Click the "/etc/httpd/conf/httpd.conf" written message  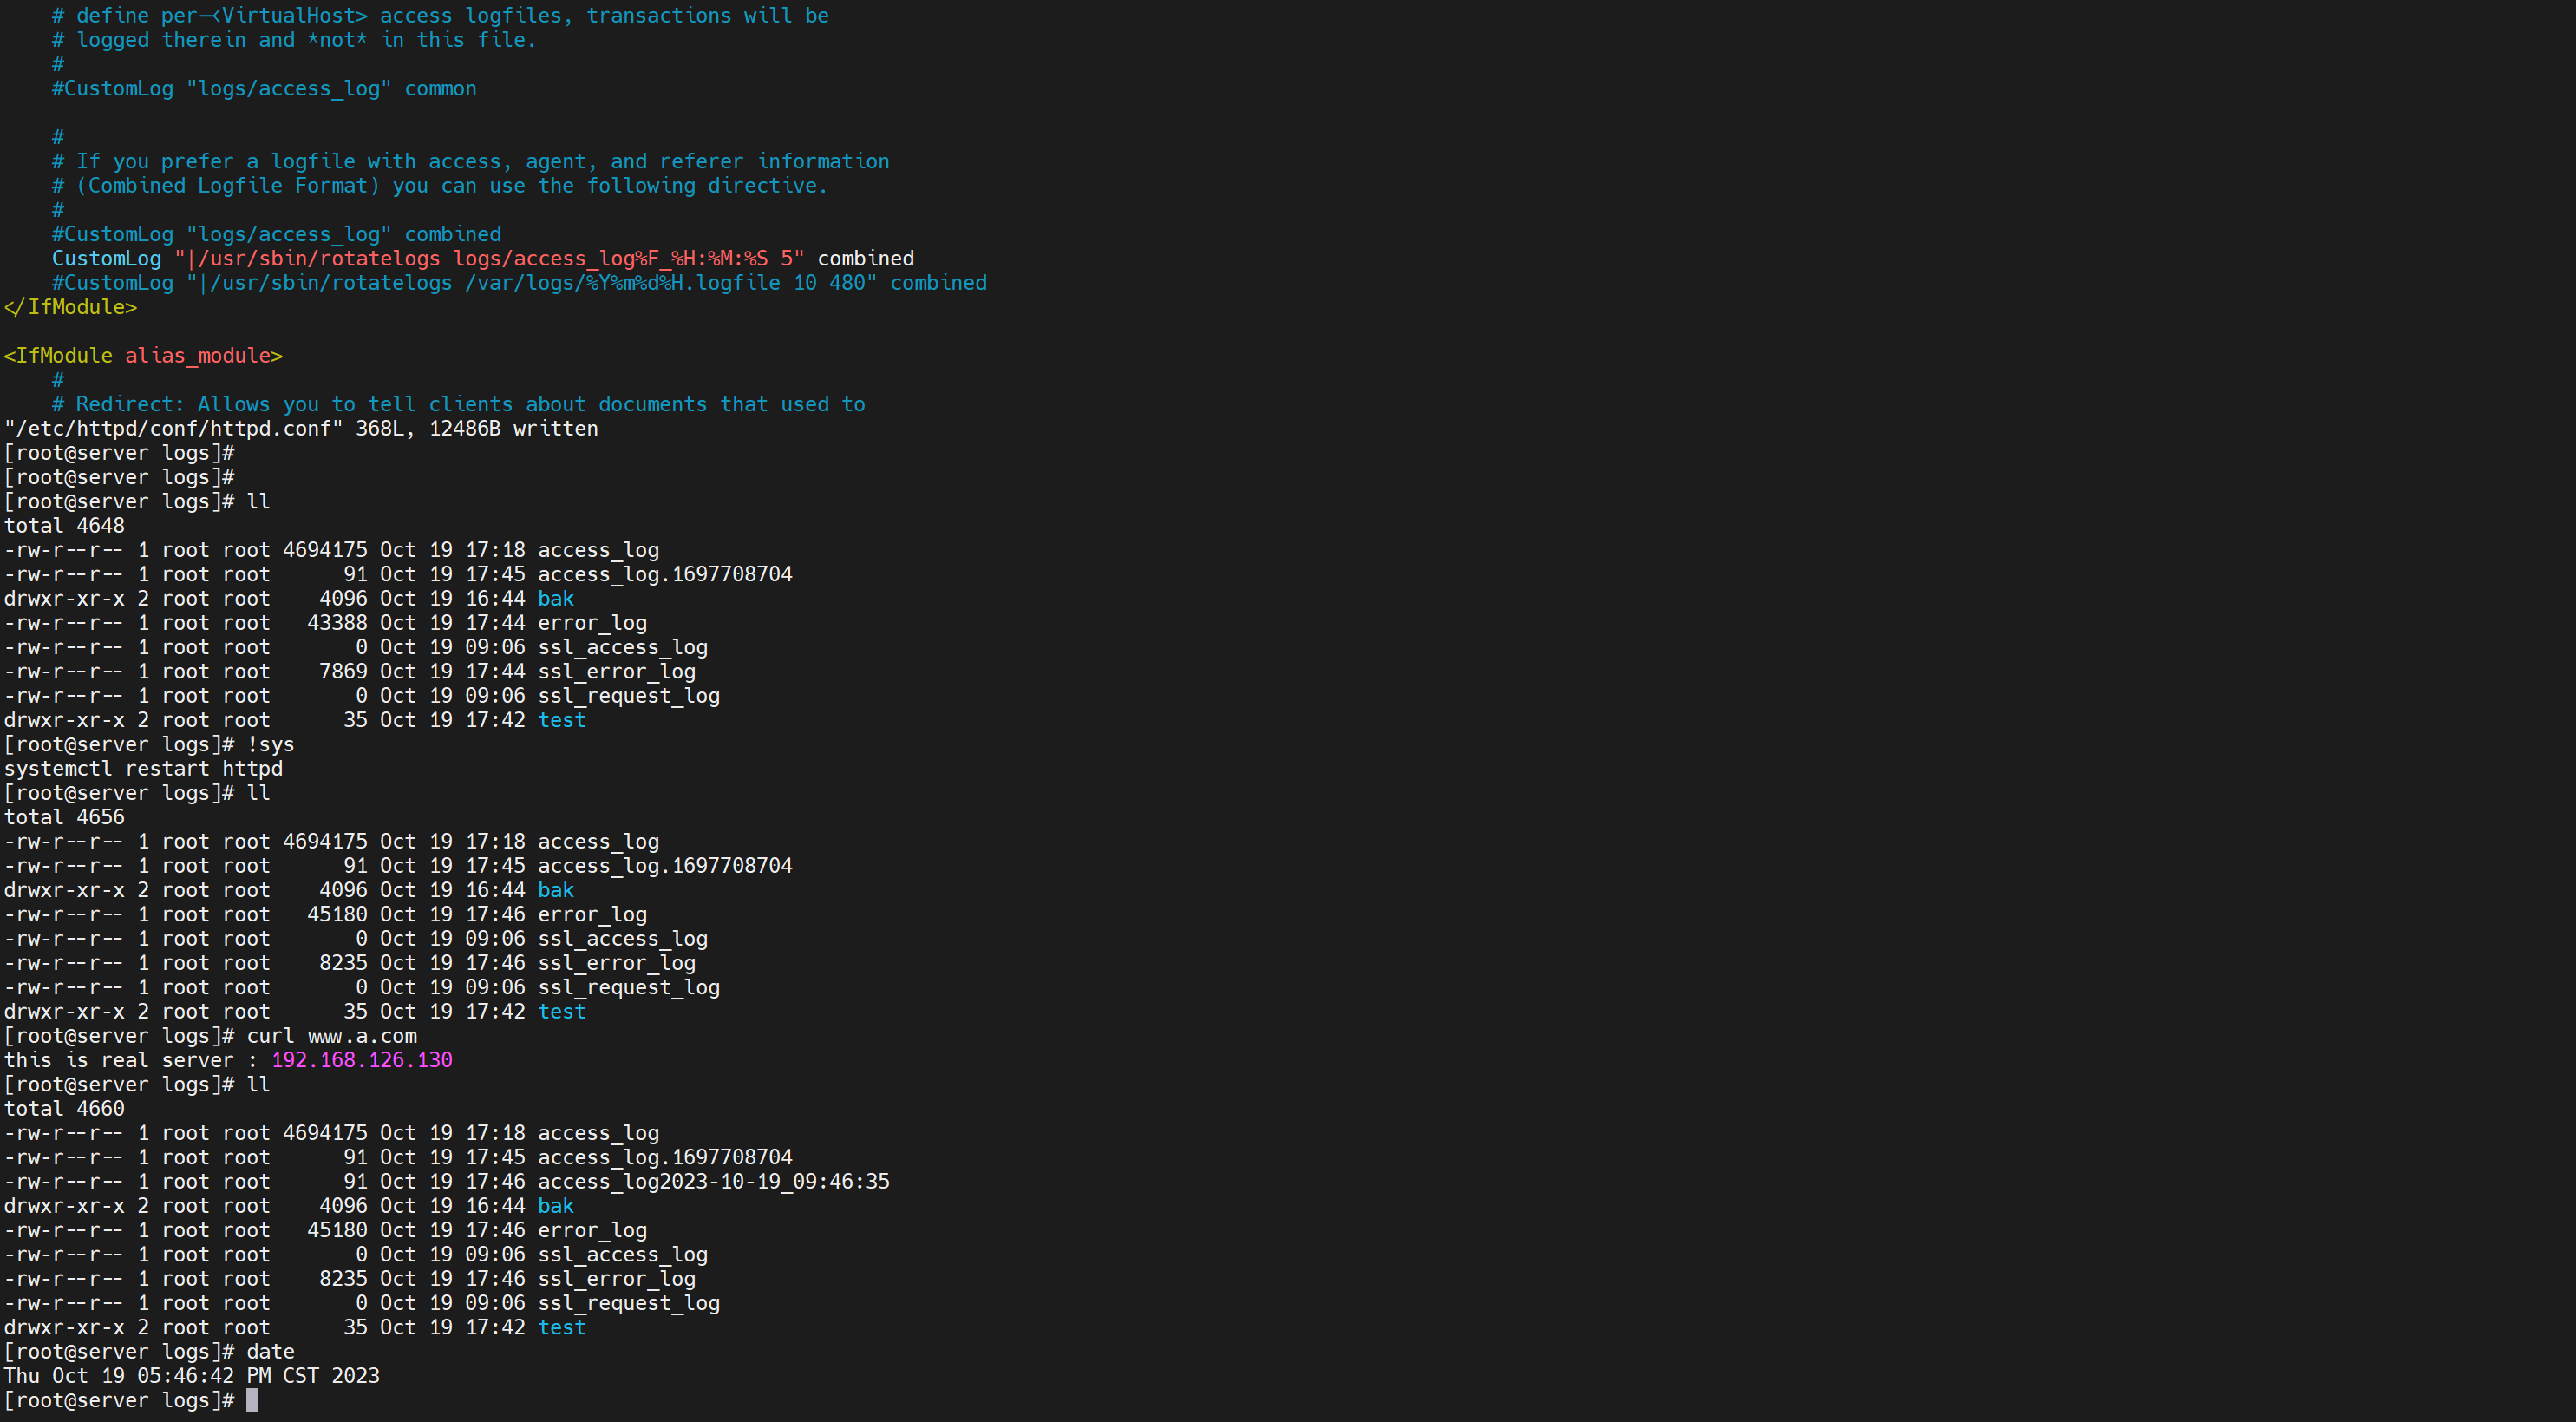pyautogui.click(x=300, y=428)
